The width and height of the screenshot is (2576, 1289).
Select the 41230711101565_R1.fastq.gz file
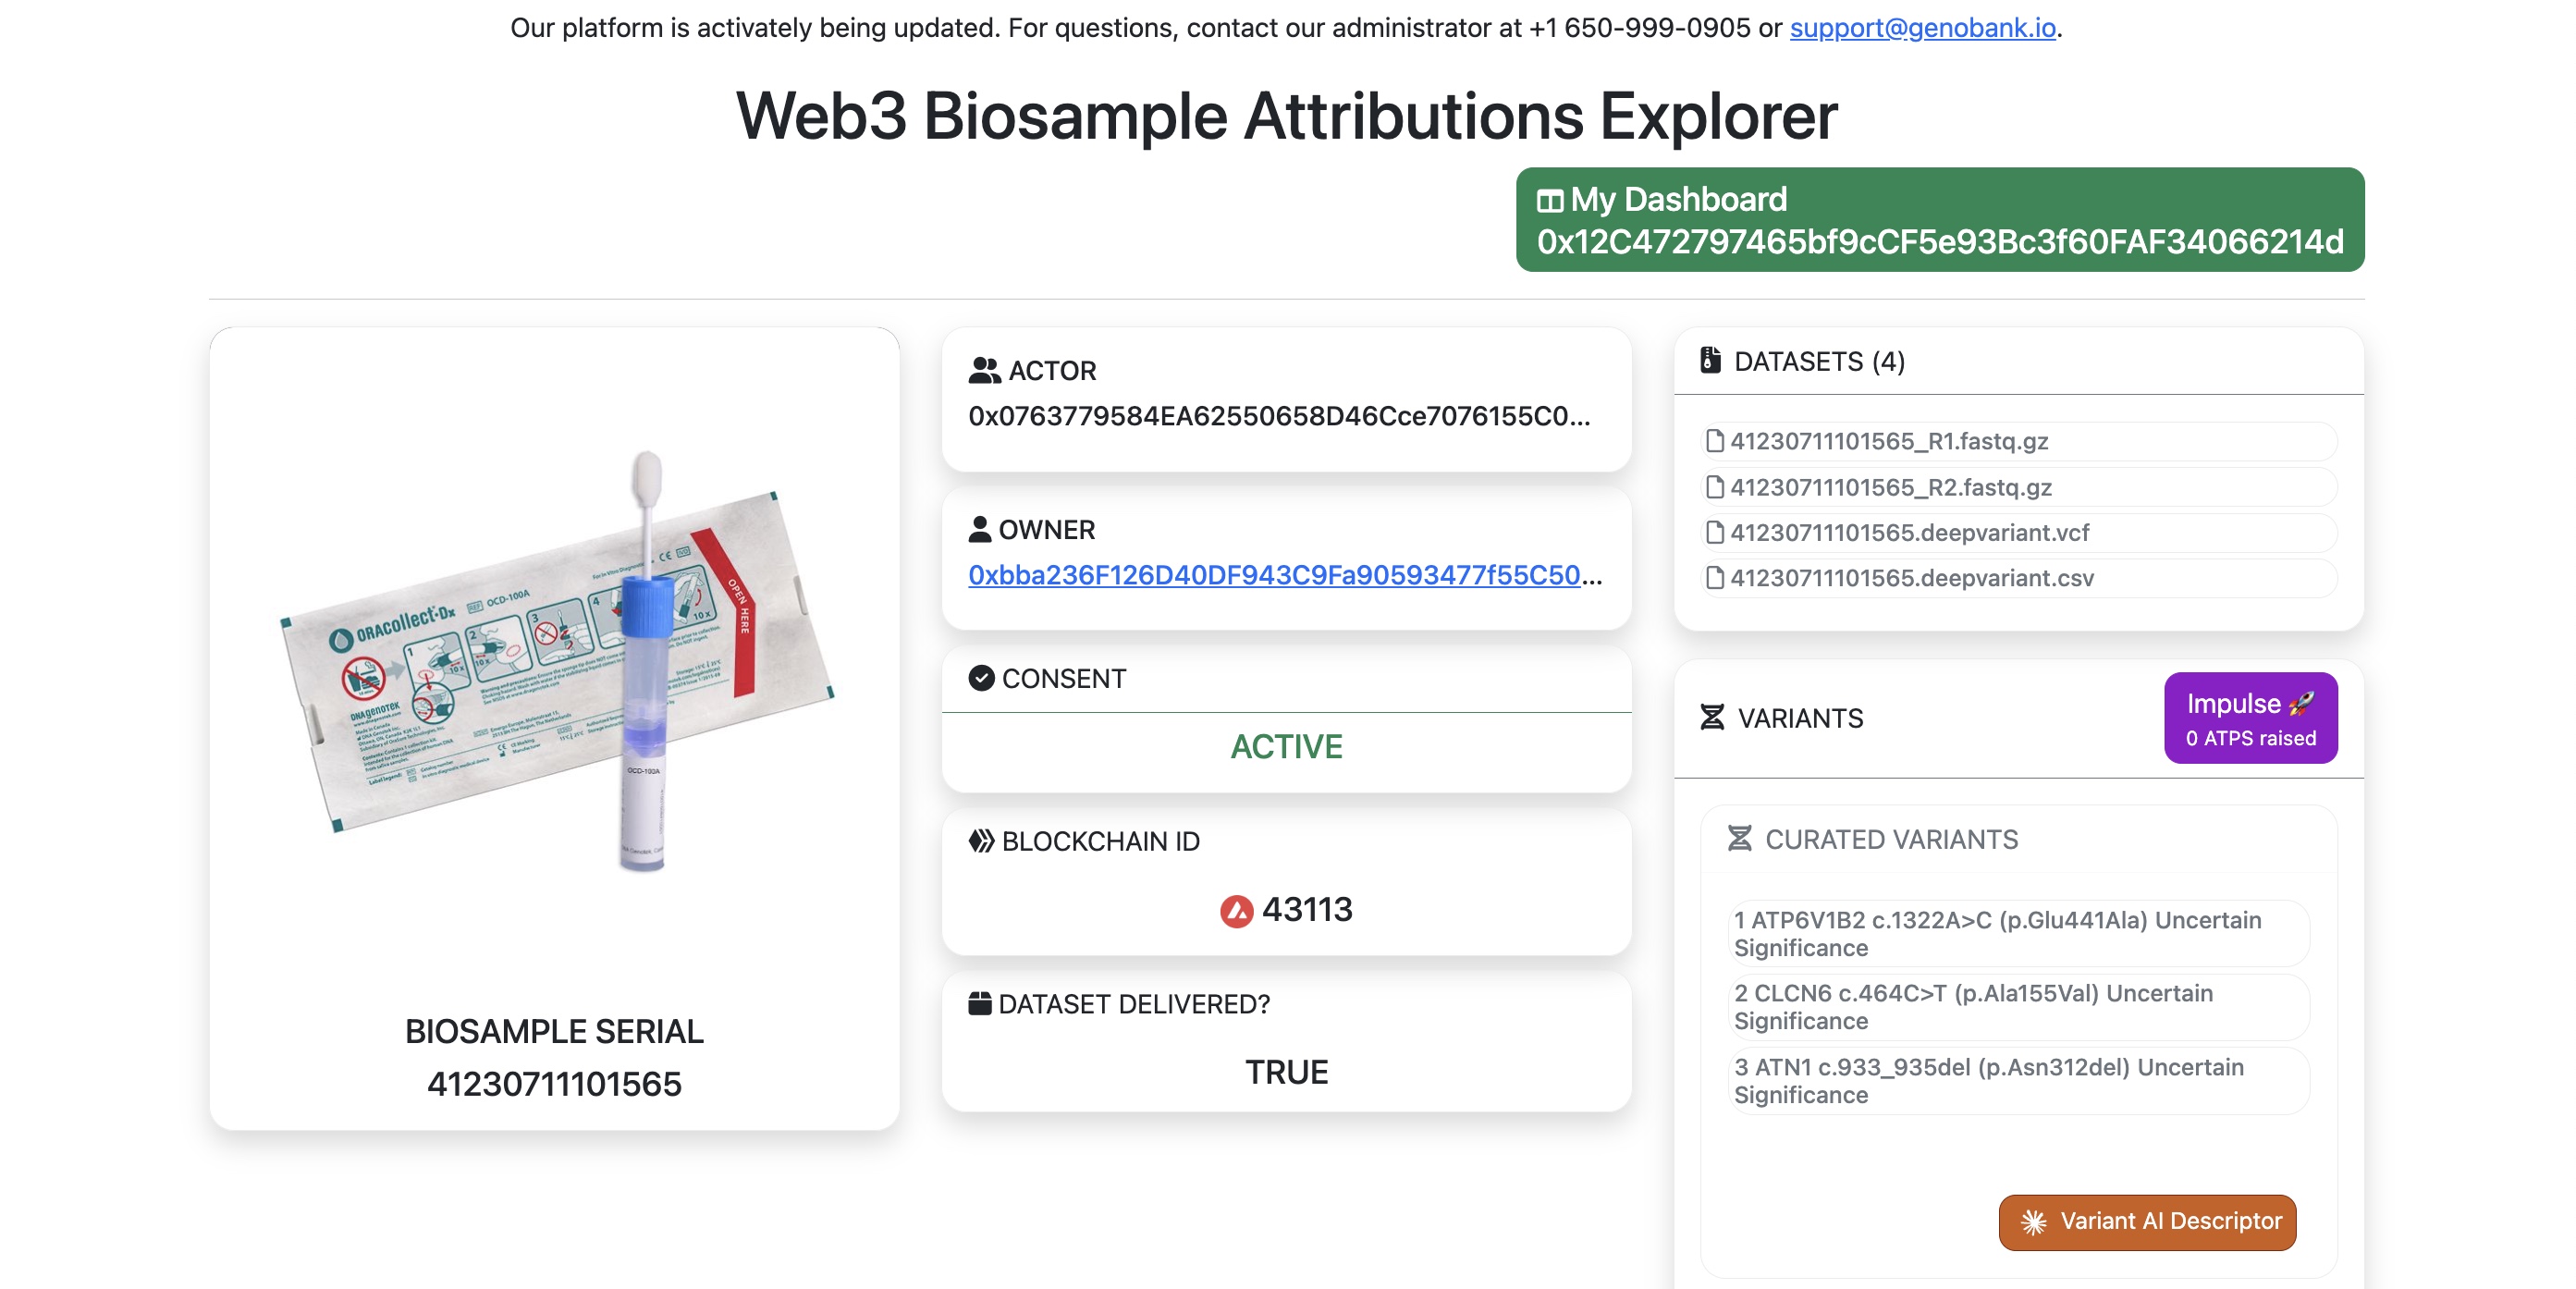coord(1887,441)
